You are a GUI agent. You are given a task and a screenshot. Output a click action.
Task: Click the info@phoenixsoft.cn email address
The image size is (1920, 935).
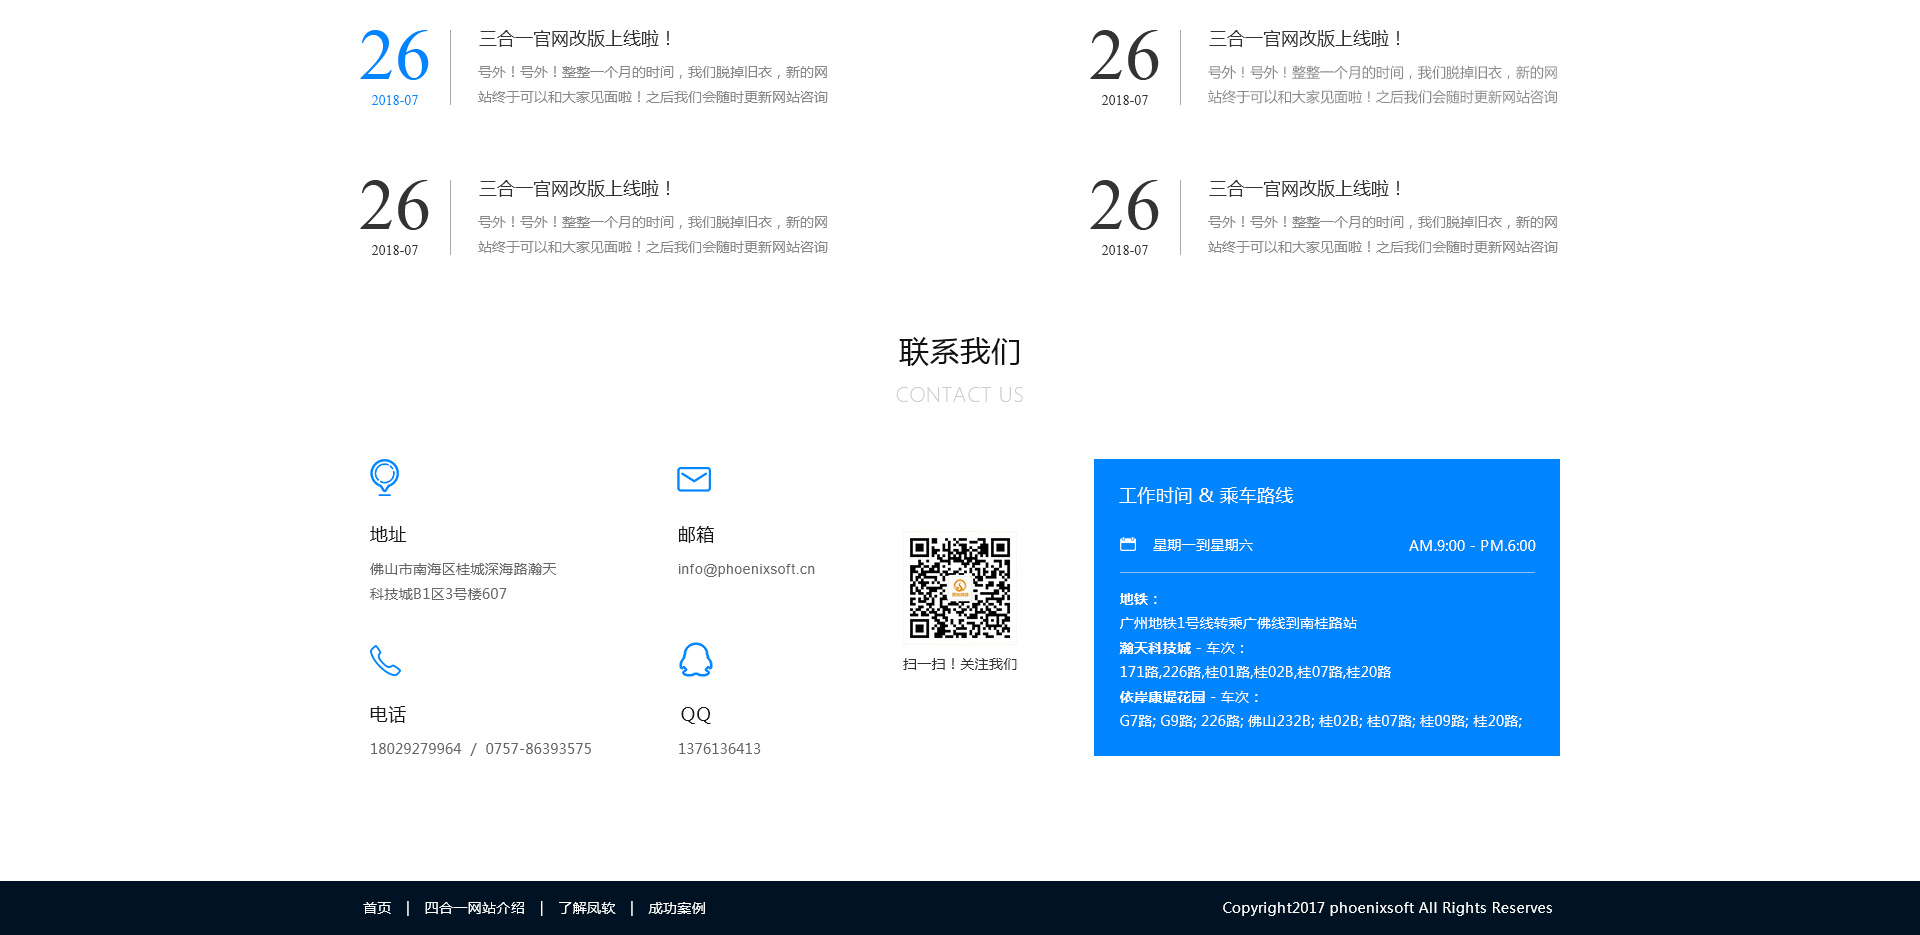coord(746,569)
